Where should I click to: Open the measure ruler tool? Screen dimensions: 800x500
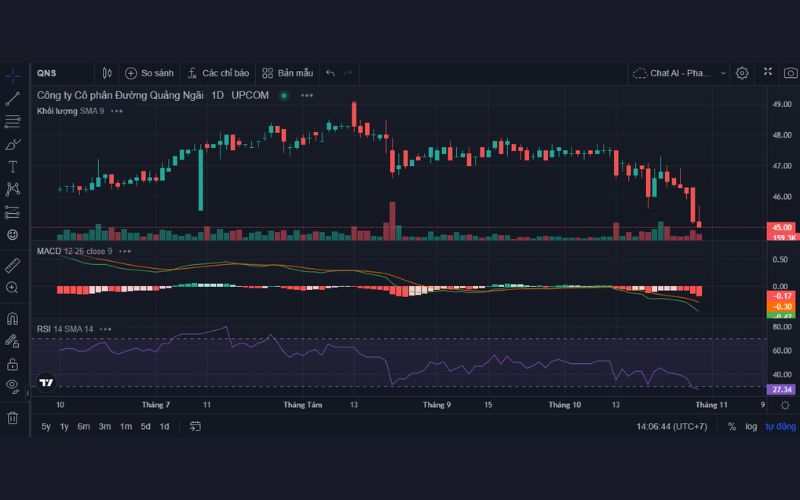point(13,265)
